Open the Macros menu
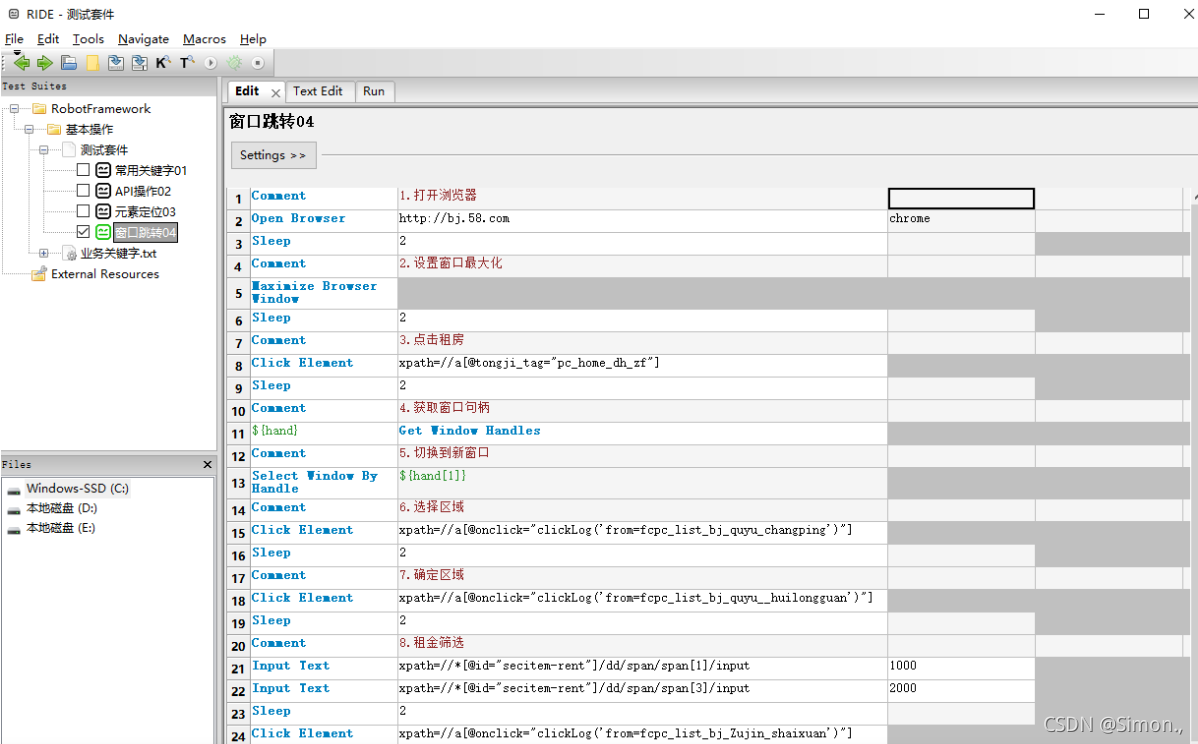The width and height of the screenshot is (1198, 744). 204,39
